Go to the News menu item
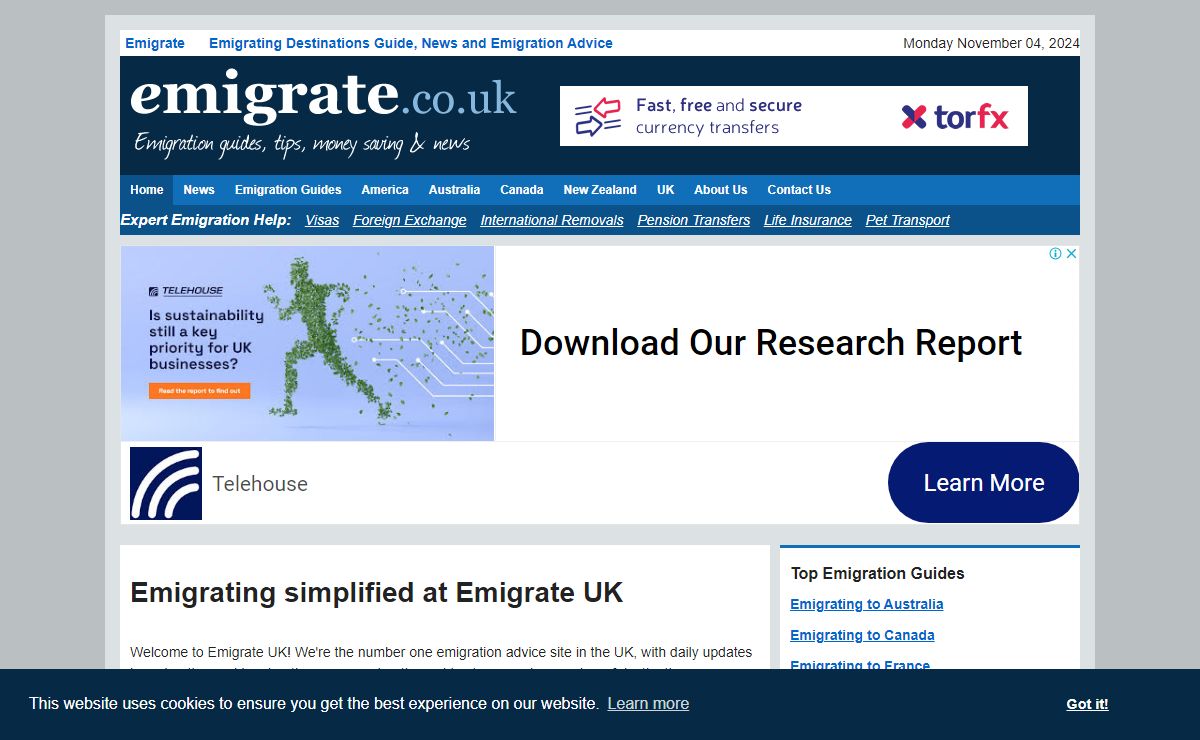Viewport: 1200px width, 740px height. (x=199, y=190)
